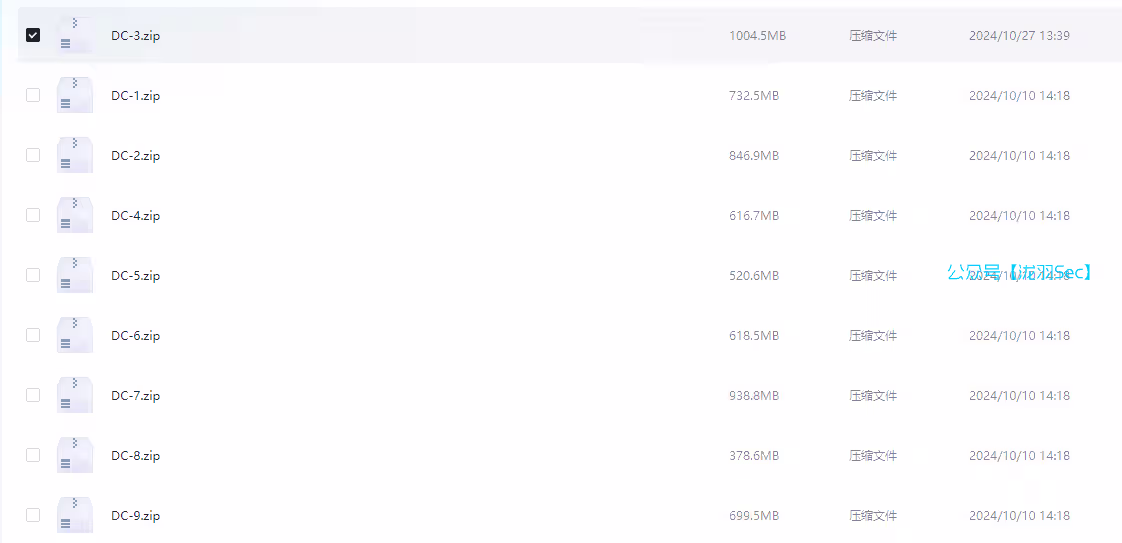
Task: Click the 2024/10/10 14:18 date of DC-9.zip
Action: (1019, 516)
